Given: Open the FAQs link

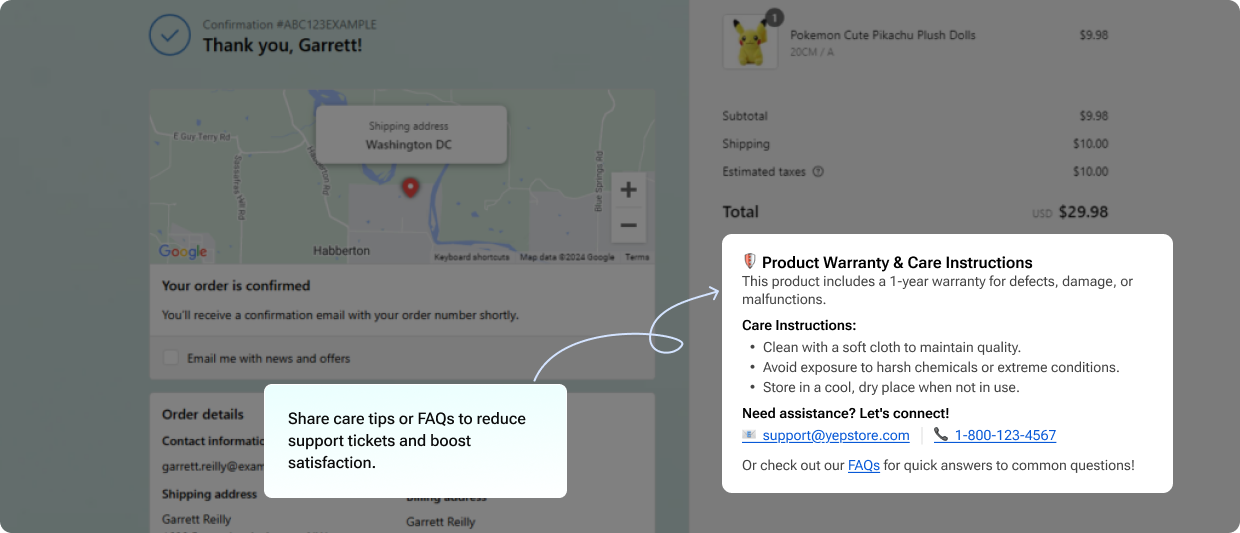Looking at the screenshot, I should [x=864, y=465].
